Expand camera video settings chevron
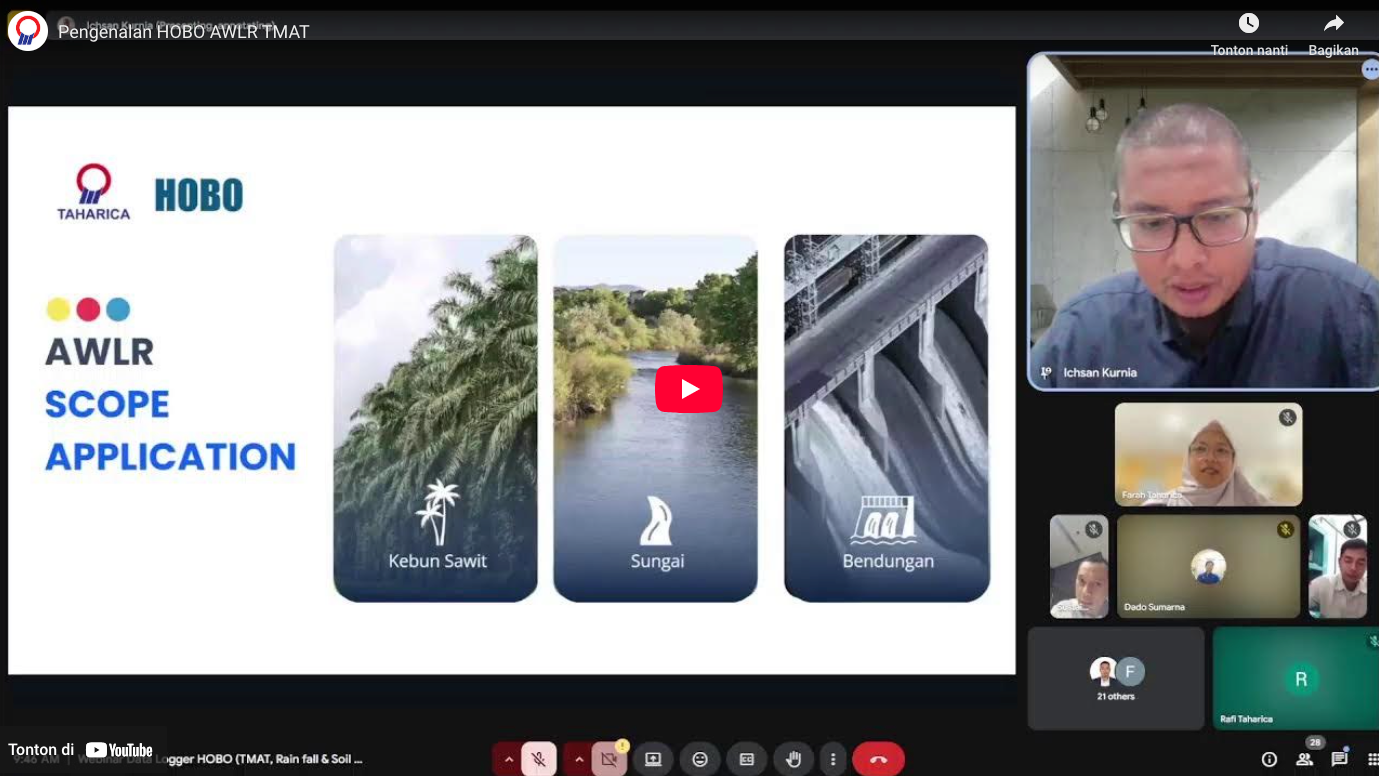The width and height of the screenshot is (1379, 776). [x=578, y=760]
